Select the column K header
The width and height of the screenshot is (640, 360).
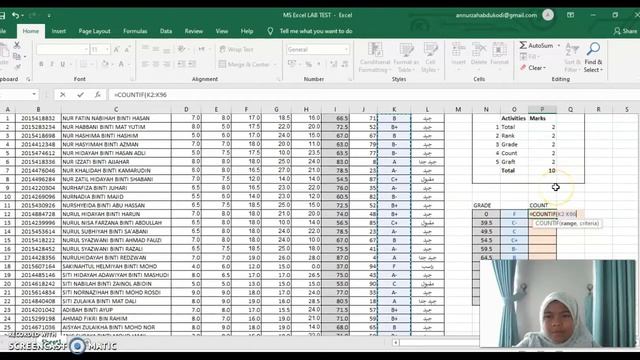pyautogui.click(x=394, y=109)
